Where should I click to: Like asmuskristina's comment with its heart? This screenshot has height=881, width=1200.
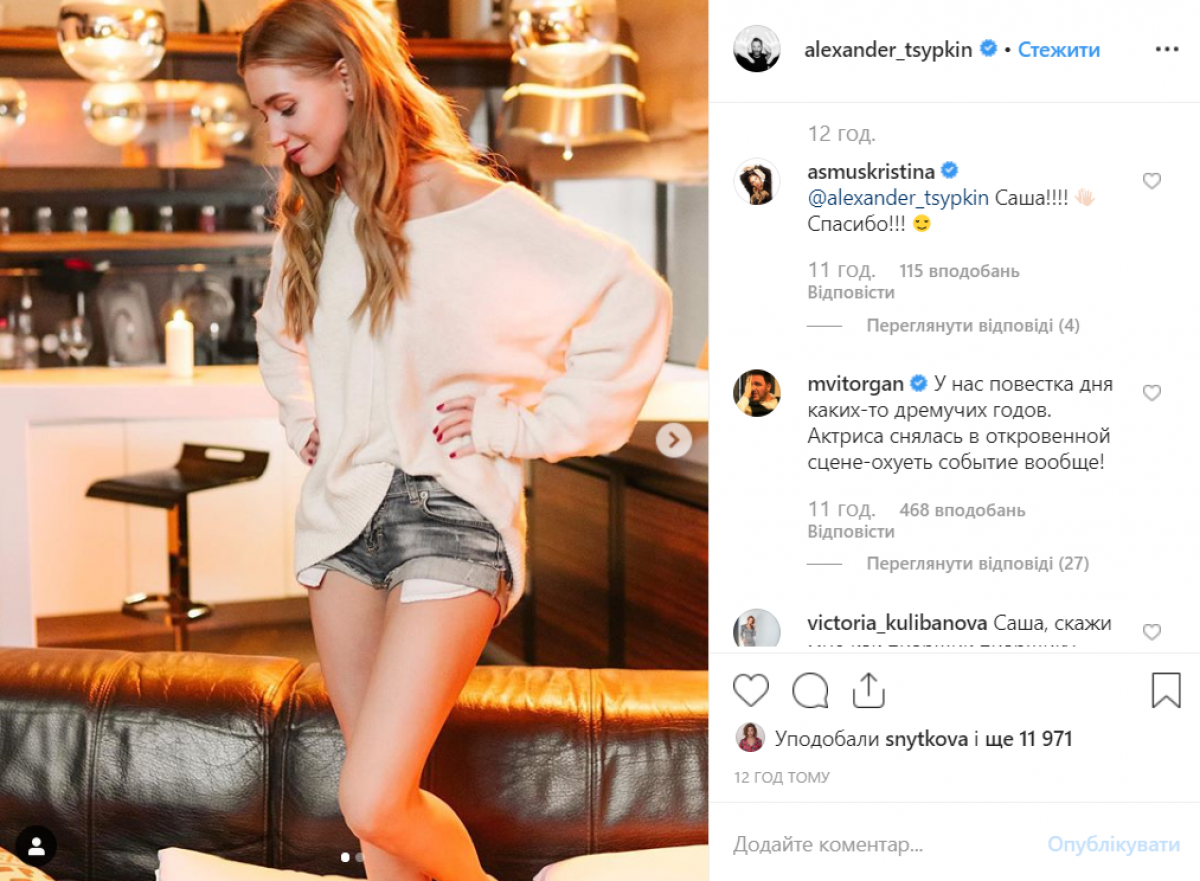coord(1152,181)
